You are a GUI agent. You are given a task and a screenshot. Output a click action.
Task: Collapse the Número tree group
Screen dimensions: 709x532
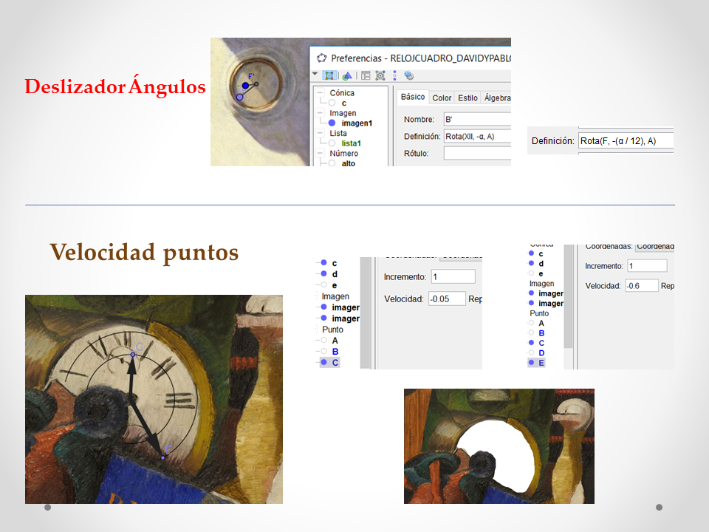tap(320, 153)
